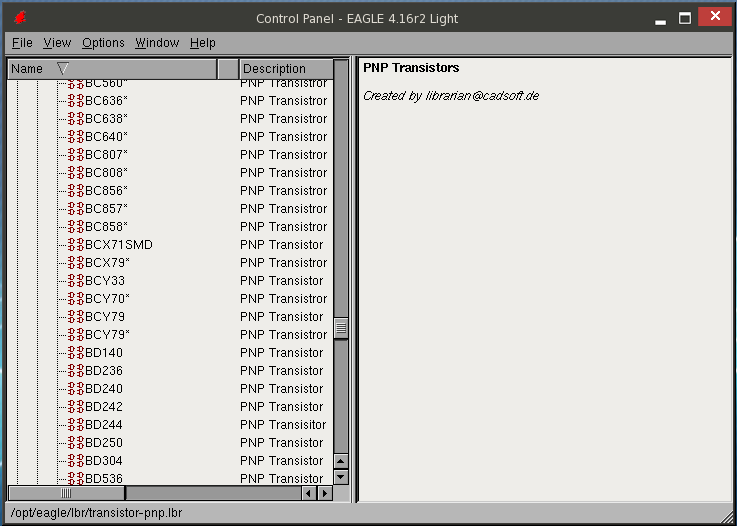This screenshot has height=526, width=737.
Task: Click 'PNP Transistor' description of BCY33
Action: point(282,281)
